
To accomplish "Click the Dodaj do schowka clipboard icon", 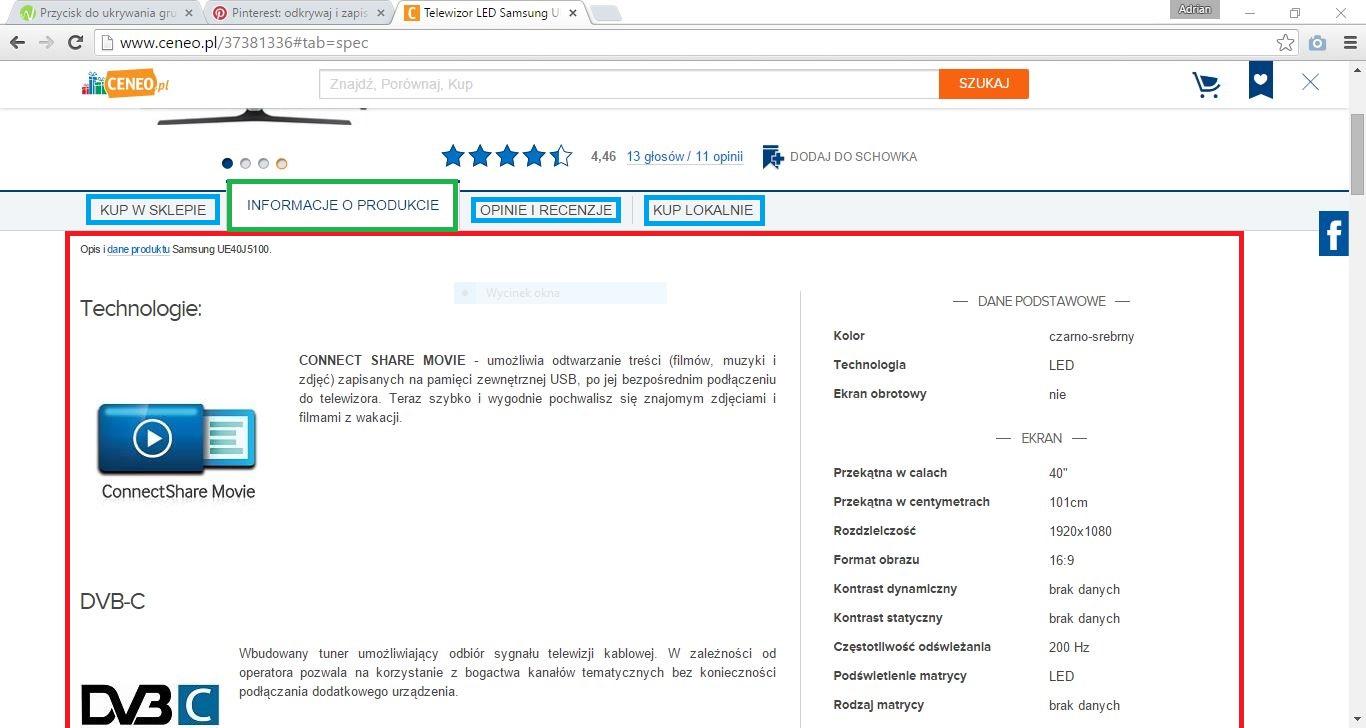I will [773, 157].
